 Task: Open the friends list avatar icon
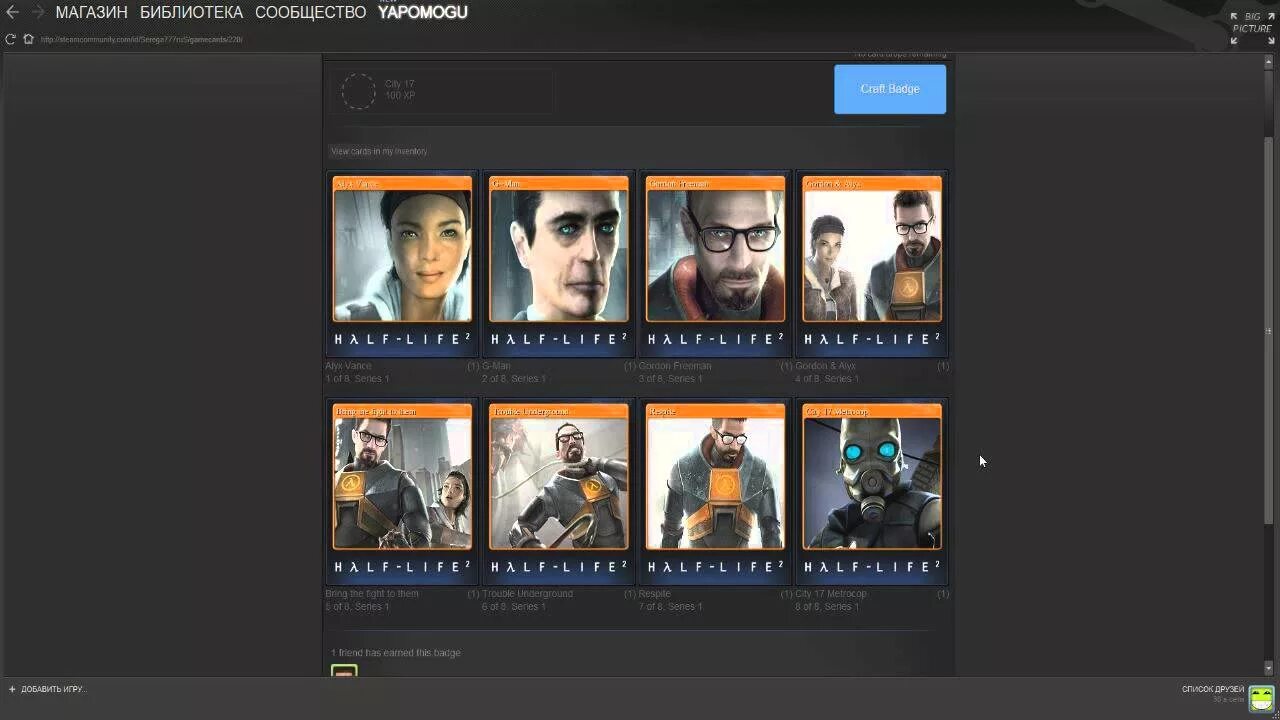point(1261,697)
